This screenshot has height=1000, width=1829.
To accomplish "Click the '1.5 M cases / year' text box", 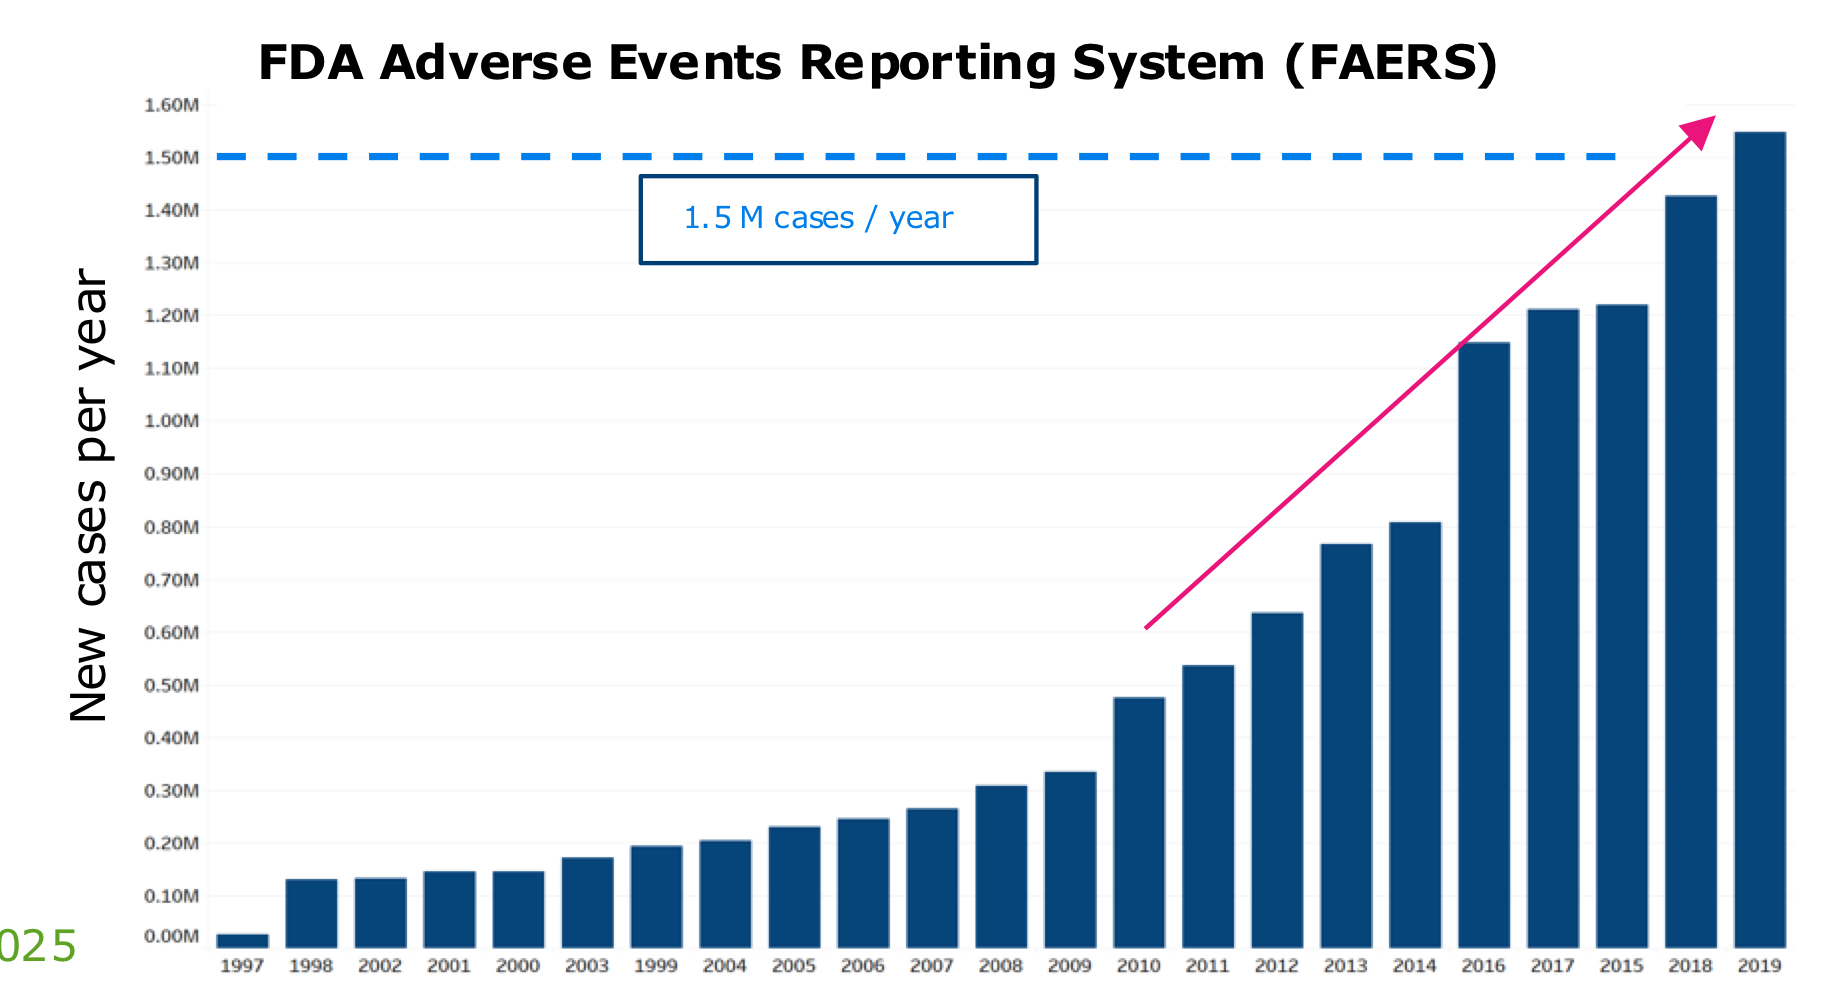I will [x=838, y=220].
